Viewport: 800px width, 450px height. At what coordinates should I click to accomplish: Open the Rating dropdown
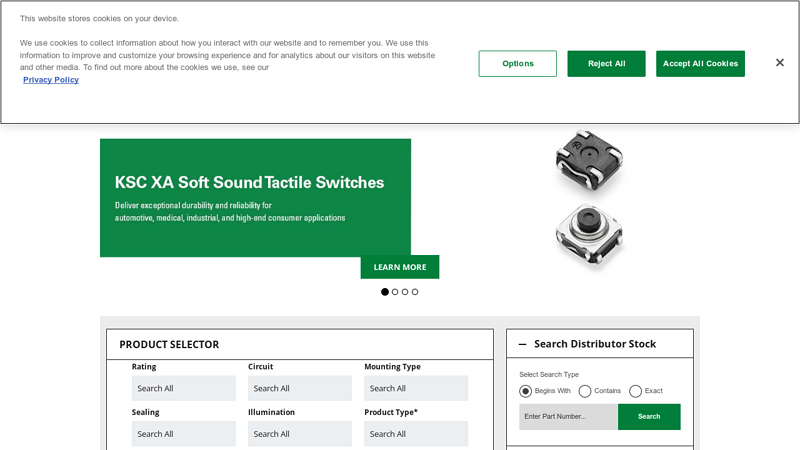(x=184, y=388)
